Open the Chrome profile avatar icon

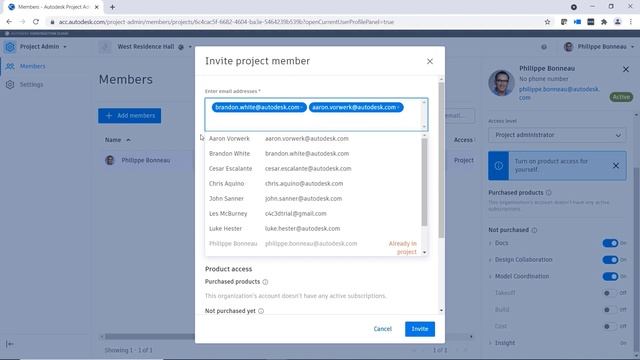[x=618, y=22]
